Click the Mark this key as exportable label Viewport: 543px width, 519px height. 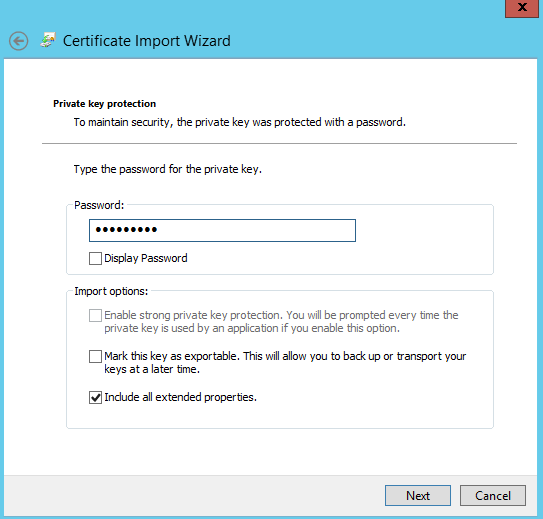pyautogui.click(x=285, y=363)
